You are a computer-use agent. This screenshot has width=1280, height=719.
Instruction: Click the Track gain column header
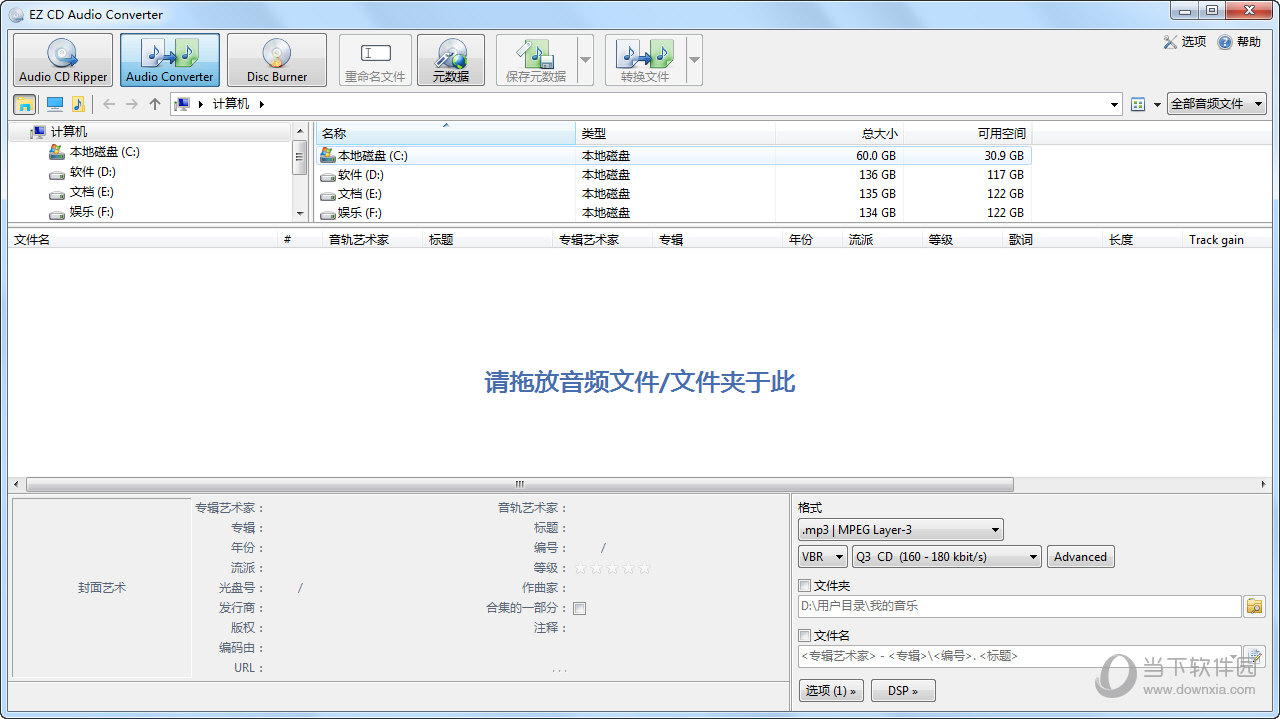click(1226, 240)
